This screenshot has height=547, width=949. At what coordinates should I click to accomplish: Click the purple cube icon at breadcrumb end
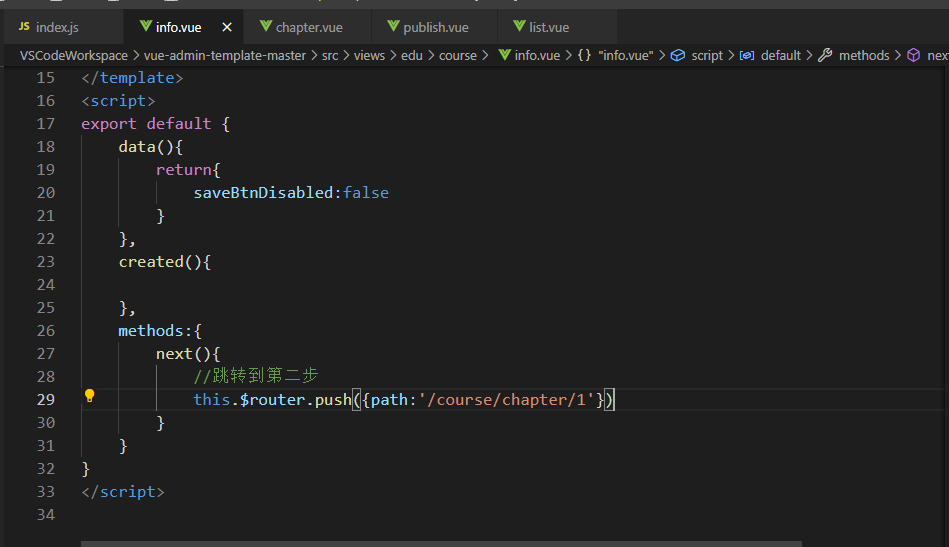point(914,55)
